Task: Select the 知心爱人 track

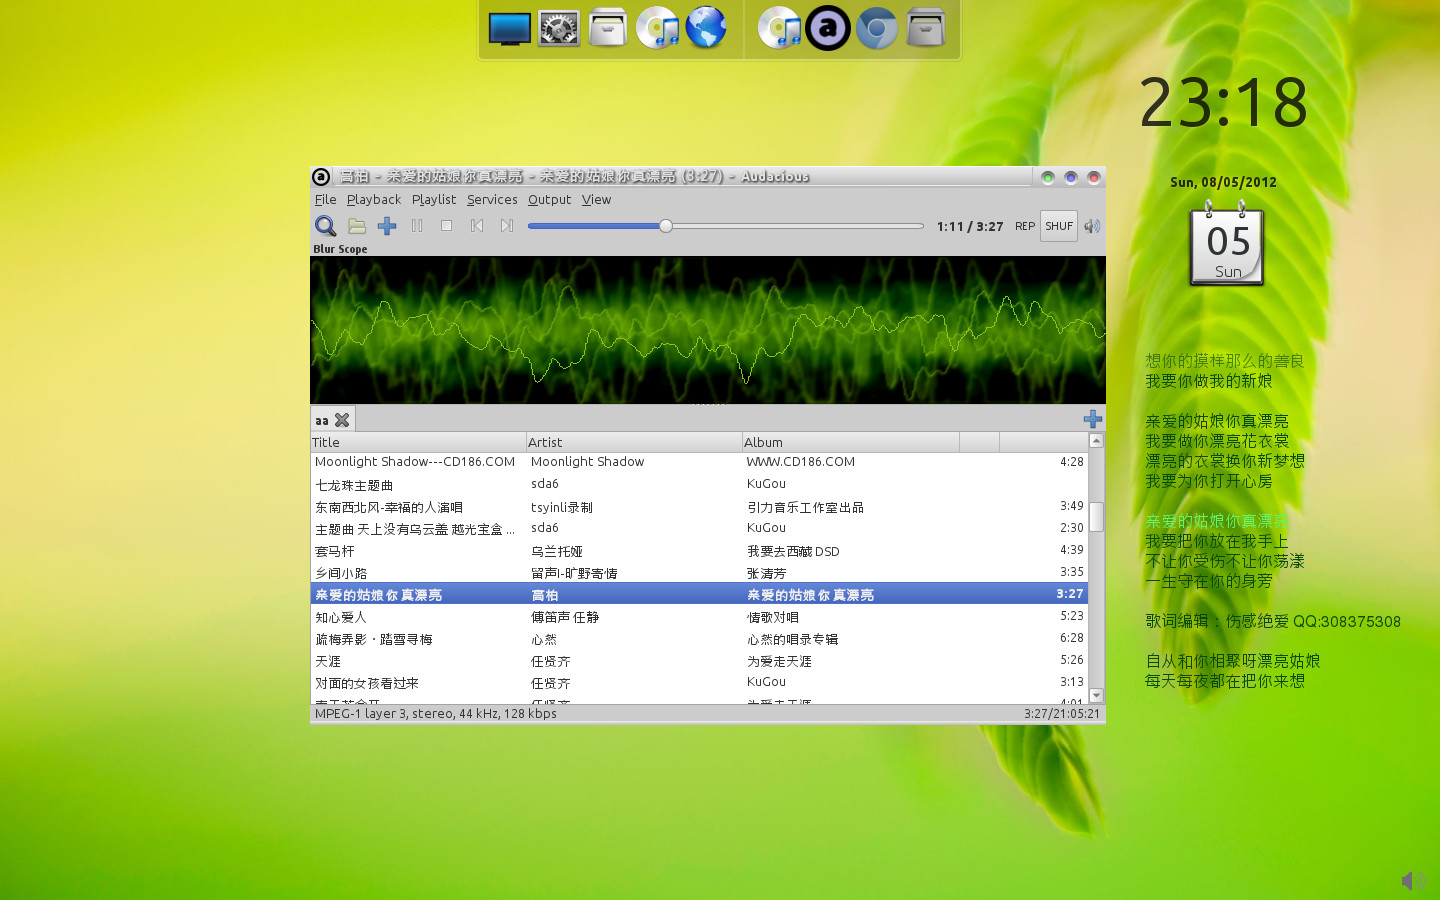Action: pyautogui.click(x=699, y=616)
